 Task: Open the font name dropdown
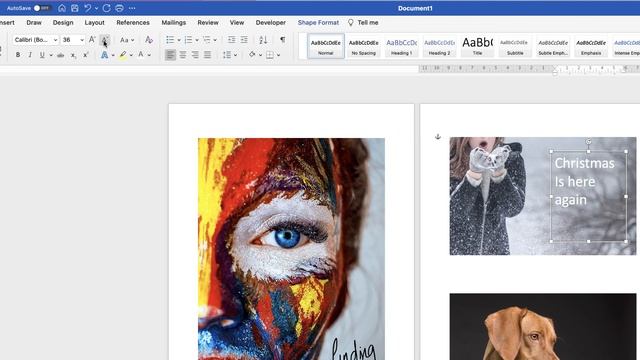coord(56,40)
